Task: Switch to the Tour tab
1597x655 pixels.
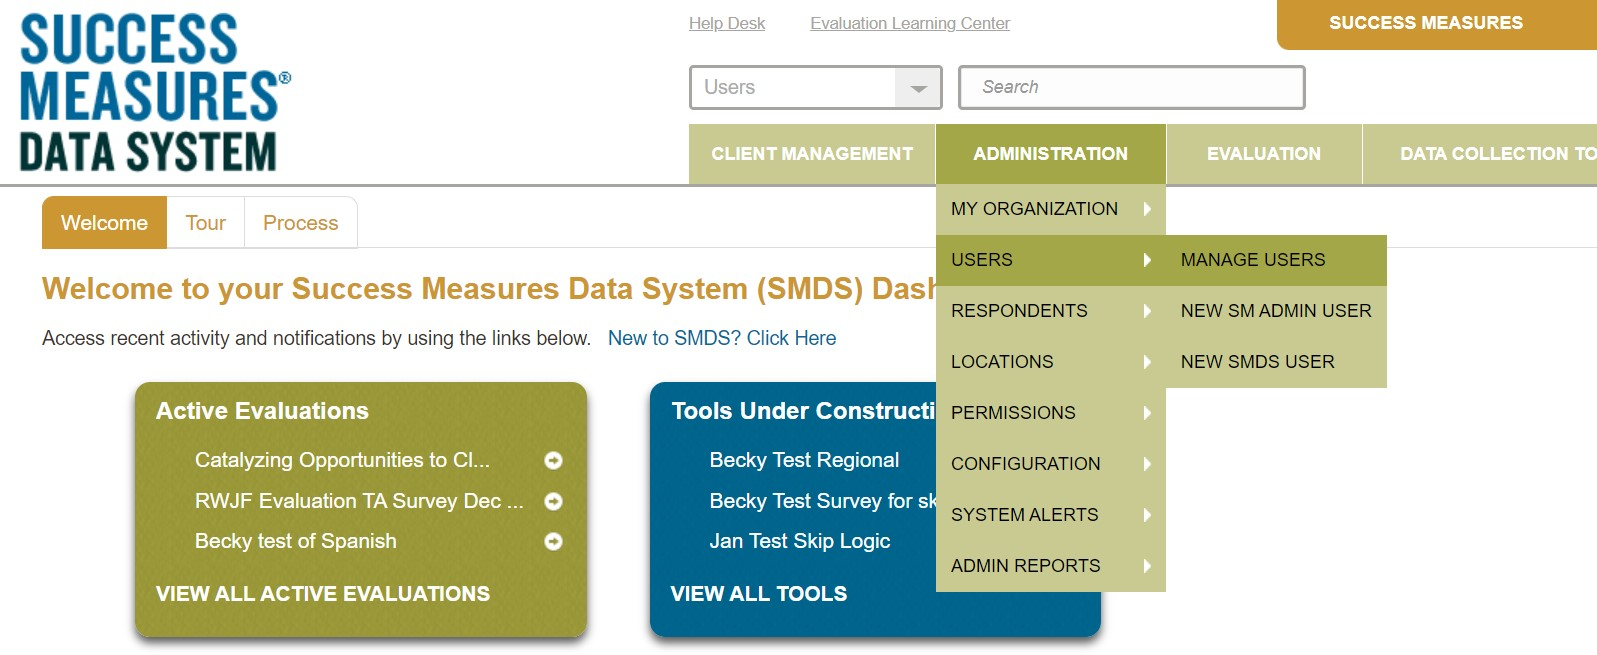Action: click(x=206, y=223)
